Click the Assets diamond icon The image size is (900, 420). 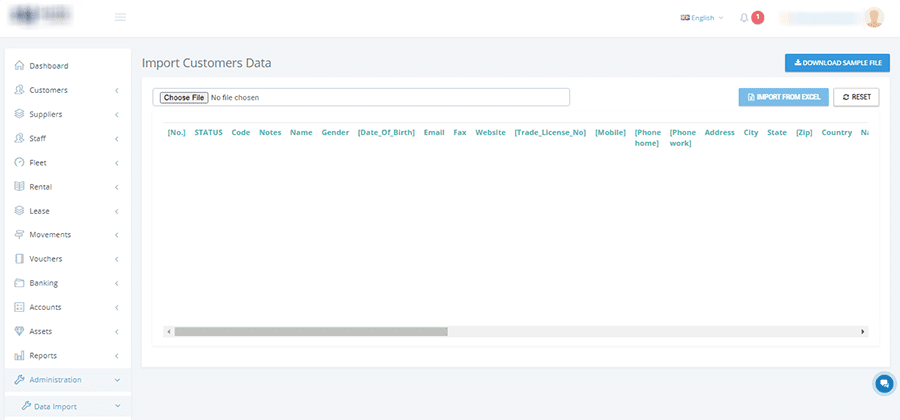tap(20, 331)
